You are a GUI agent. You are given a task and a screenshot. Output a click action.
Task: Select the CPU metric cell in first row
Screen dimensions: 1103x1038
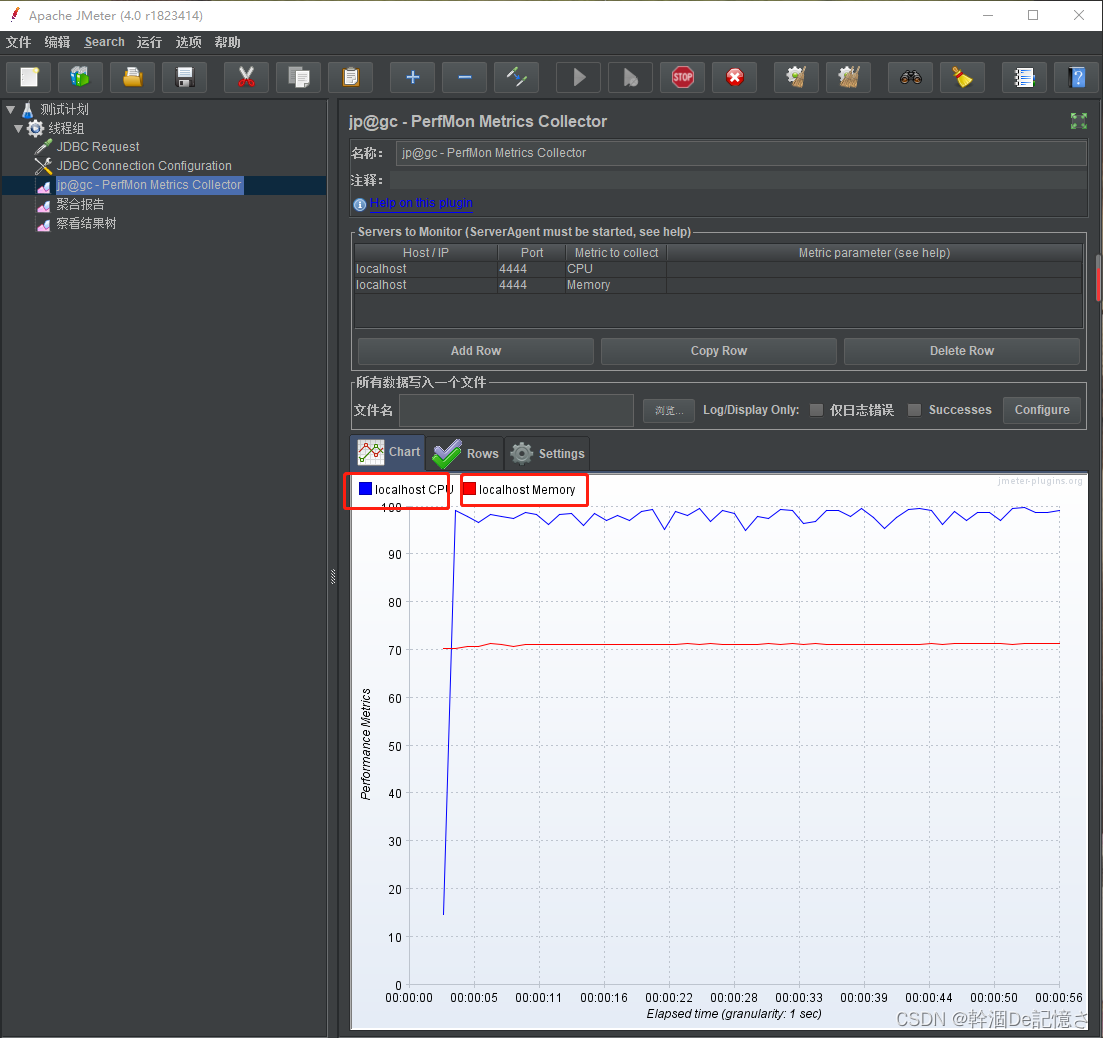[616, 269]
